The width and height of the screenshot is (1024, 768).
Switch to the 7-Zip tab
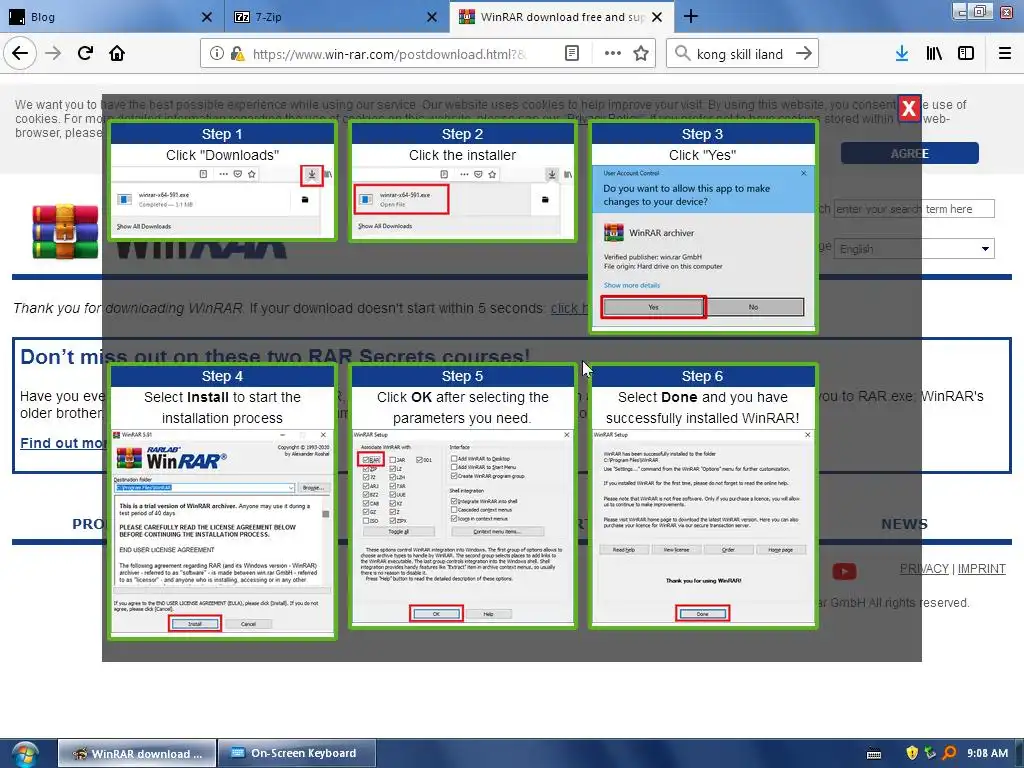click(x=336, y=17)
